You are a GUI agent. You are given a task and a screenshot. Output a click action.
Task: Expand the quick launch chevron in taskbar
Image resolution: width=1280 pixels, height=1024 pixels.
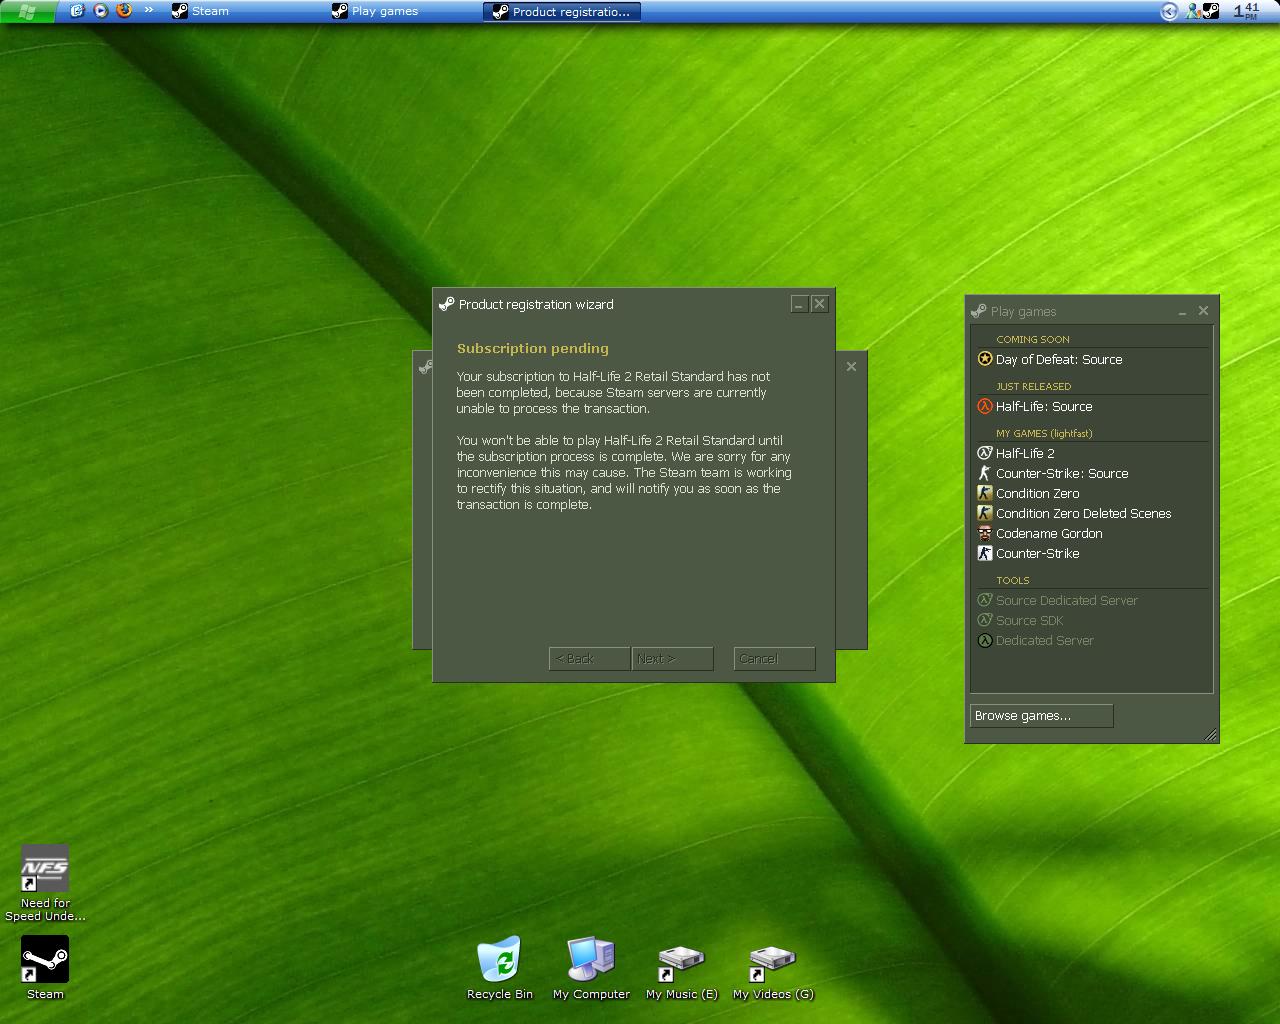(x=149, y=10)
